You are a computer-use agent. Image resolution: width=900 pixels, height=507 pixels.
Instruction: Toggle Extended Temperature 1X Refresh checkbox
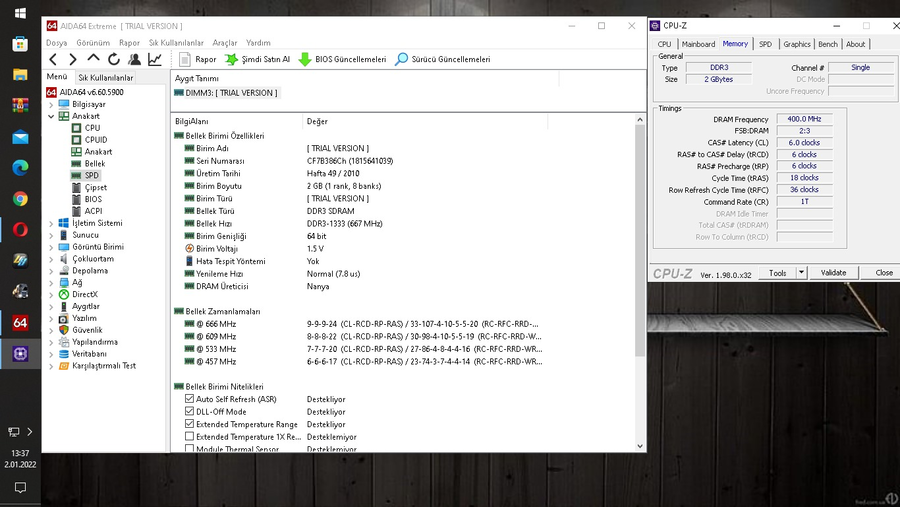(x=189, y=436)
